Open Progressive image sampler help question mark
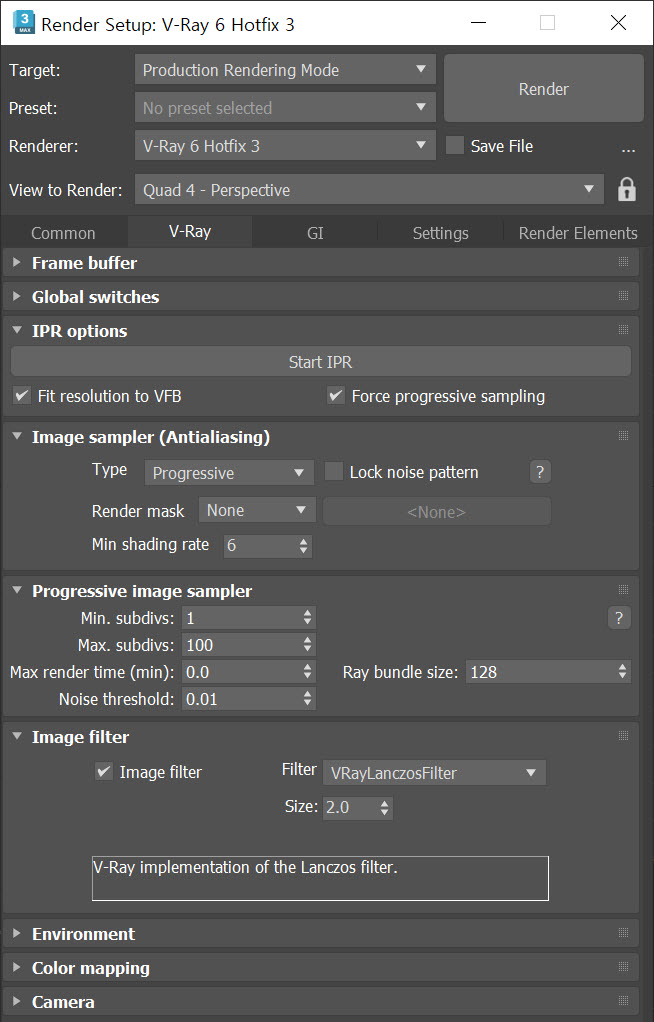This screenshot has height=1022, width=654. pyautogui.click(x=619, y=617)
